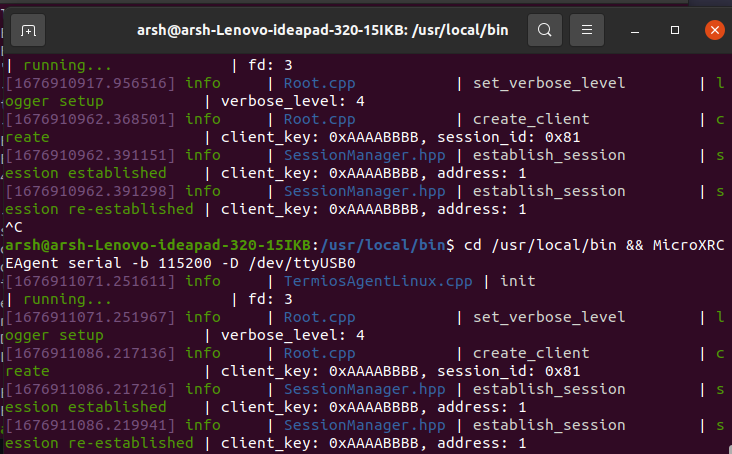The height and width of the screenshot is (454, 732).
Task: Click timestamp [1676911071.251967]
Action: click(x=90, y=317)
